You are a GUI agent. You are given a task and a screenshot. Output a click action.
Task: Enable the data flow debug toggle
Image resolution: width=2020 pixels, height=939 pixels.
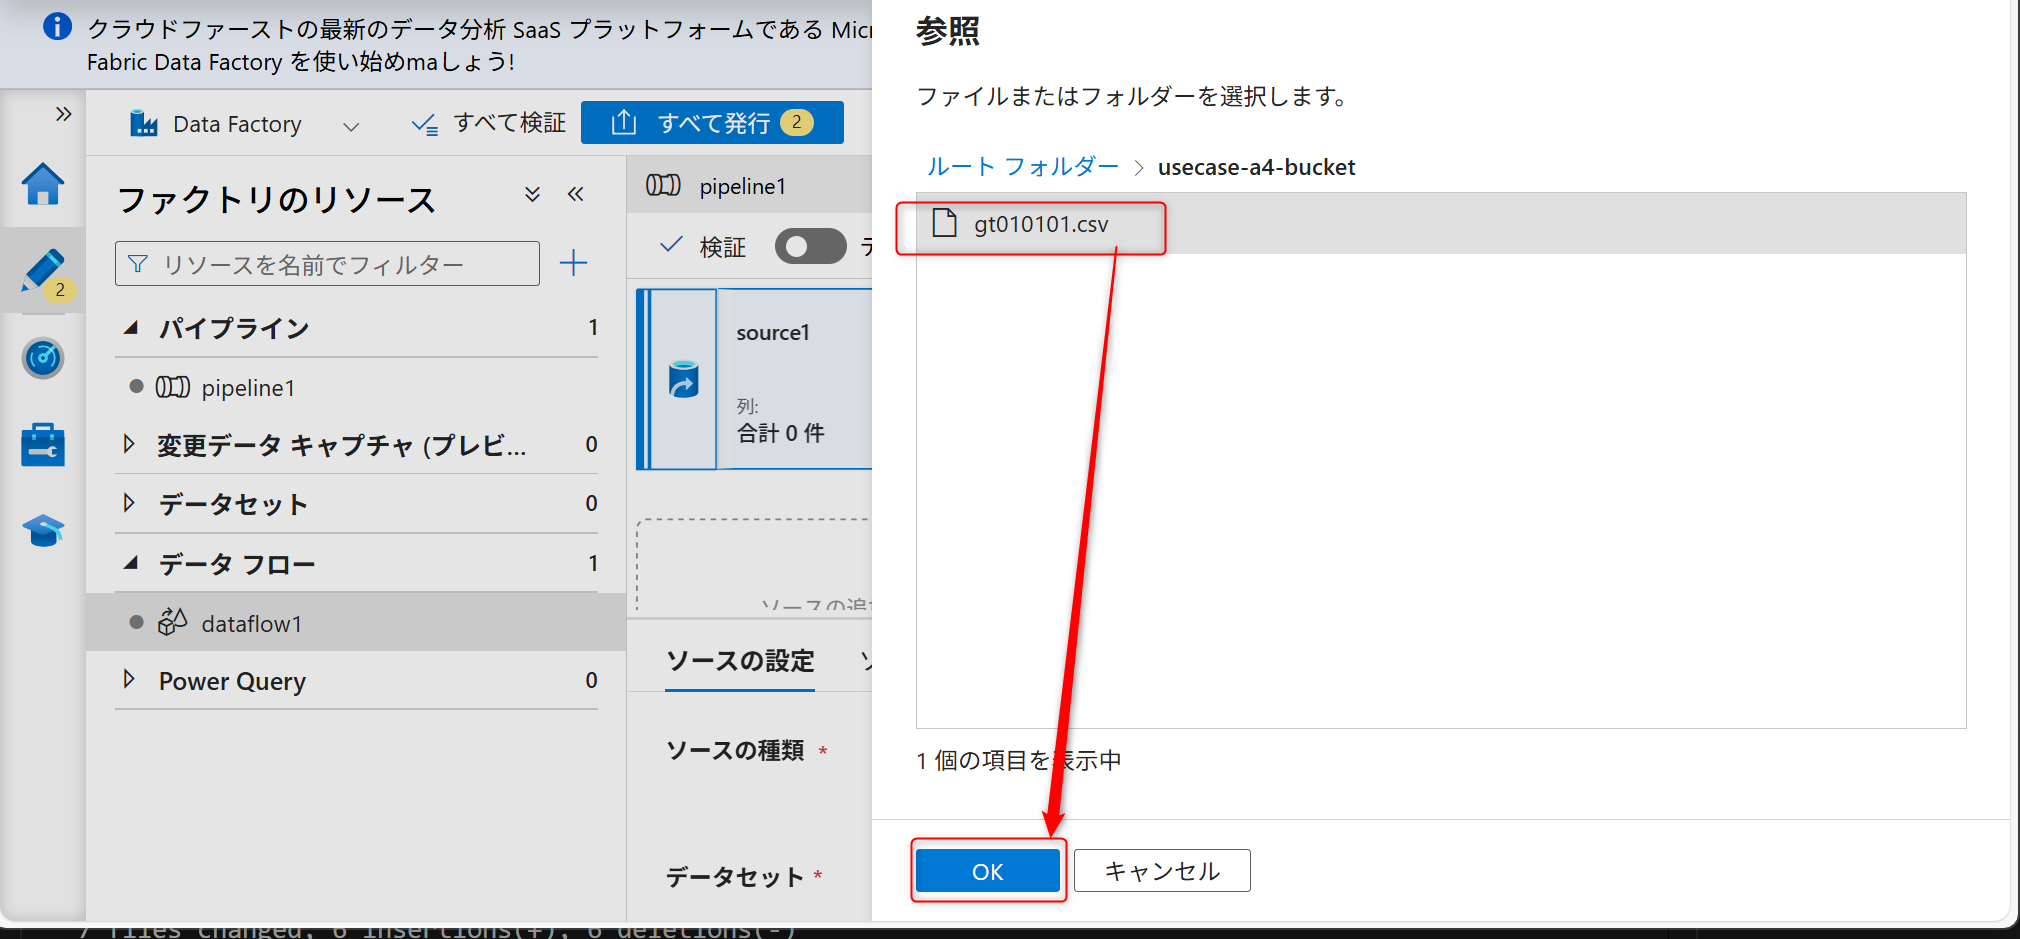pos(810,246)
